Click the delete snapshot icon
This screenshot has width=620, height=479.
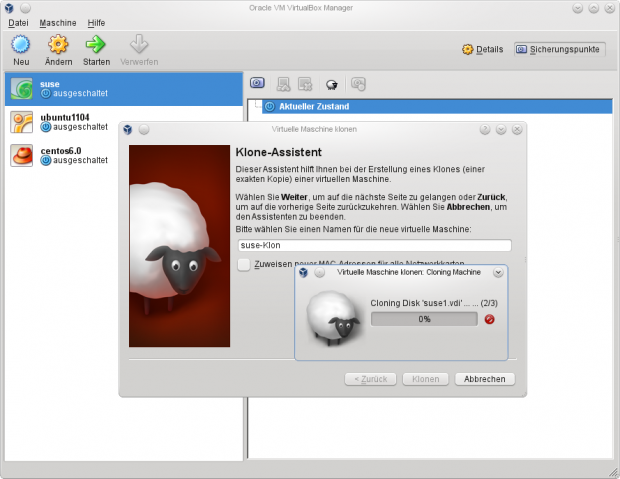point(306,84)
